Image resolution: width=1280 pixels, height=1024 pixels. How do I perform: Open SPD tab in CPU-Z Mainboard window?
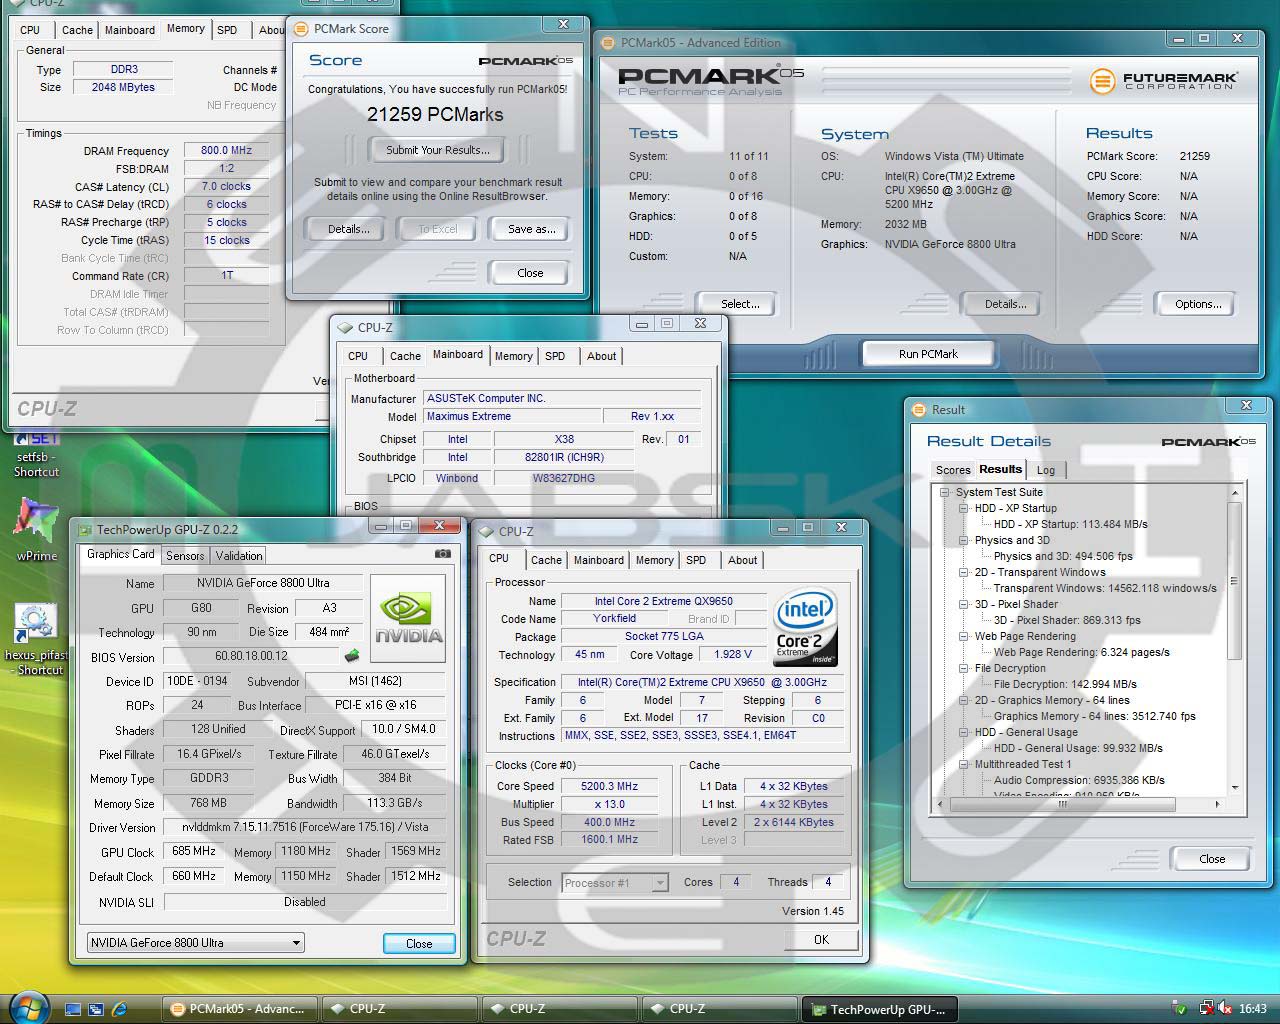coord(555,356)
